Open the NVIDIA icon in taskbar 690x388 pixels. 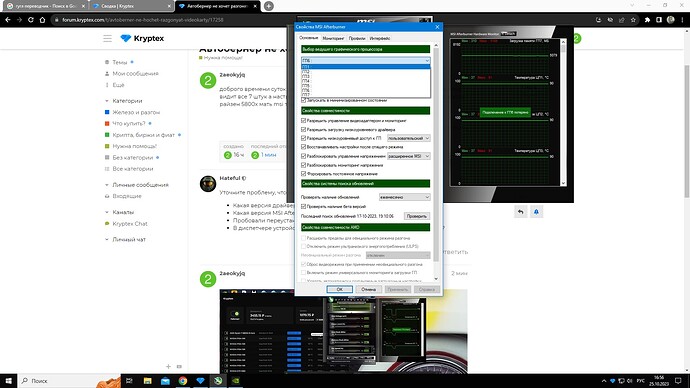pos(236,381)
